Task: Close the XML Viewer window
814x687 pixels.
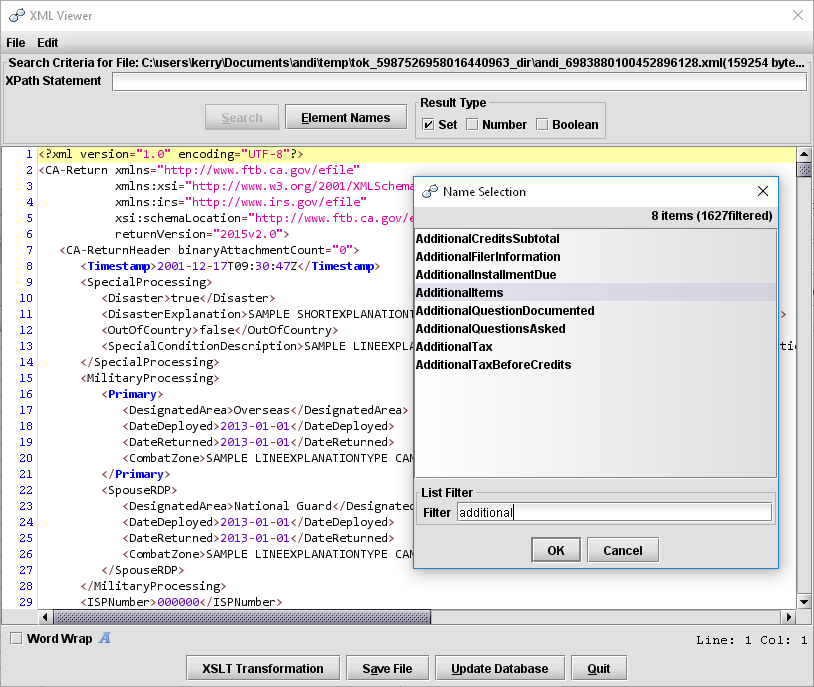Action: [x=798, y=15]
